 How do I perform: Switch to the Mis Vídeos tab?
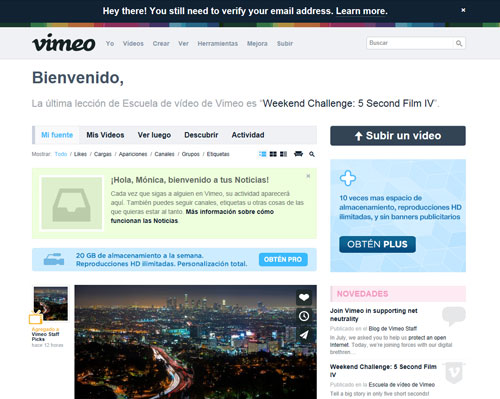pos(105,135)
